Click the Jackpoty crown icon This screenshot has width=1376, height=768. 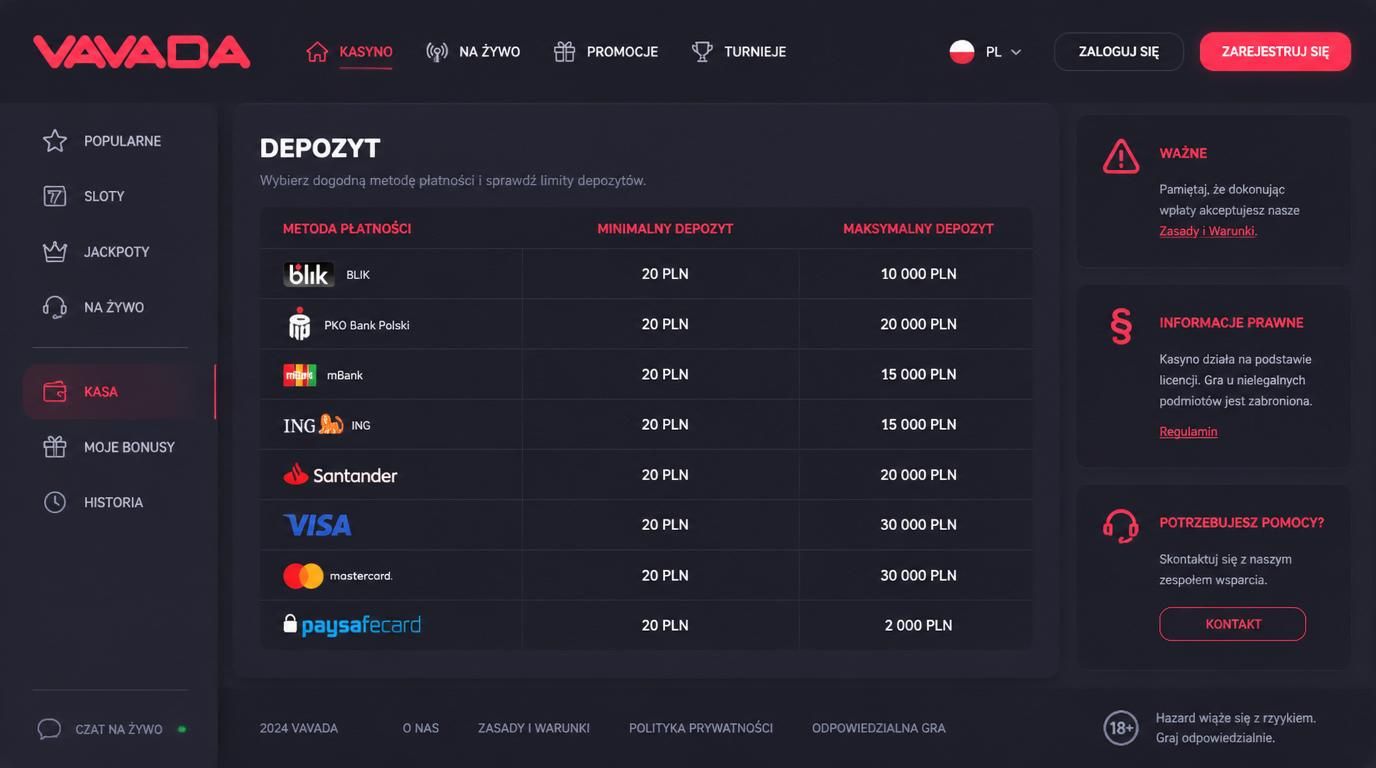pos(55,252)
